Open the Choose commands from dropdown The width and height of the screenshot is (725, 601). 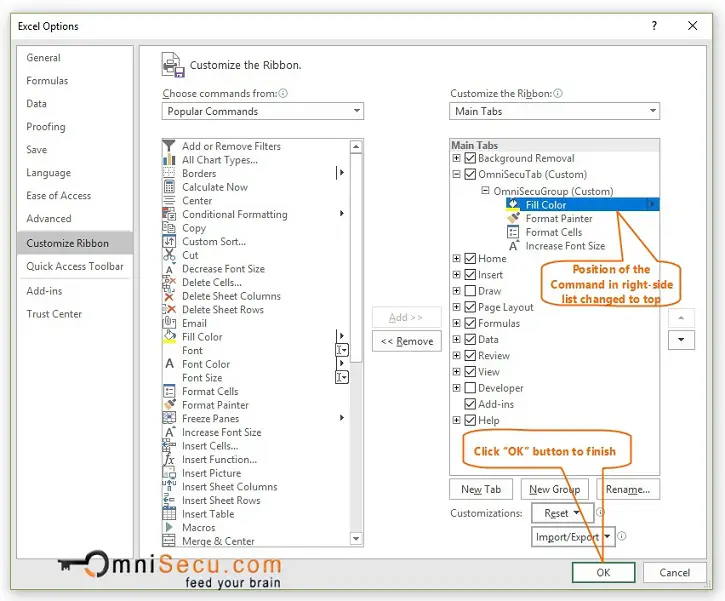click(263, 111)
